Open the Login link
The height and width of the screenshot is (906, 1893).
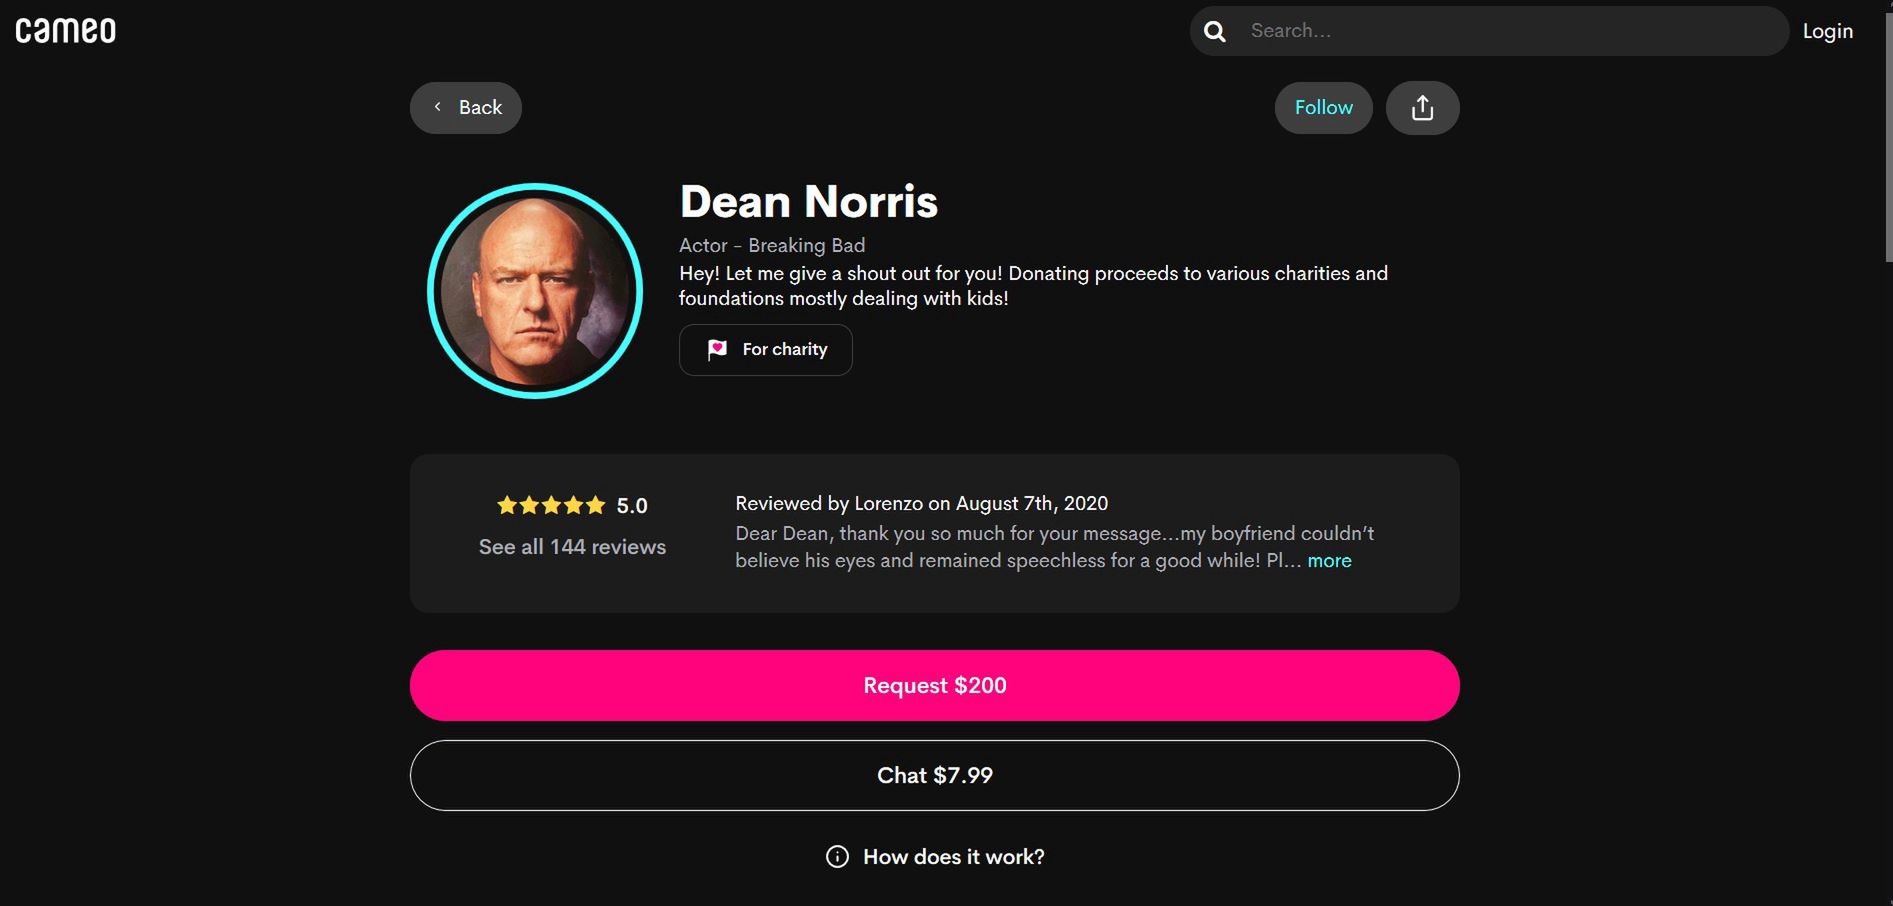(x=1827, y=31)
